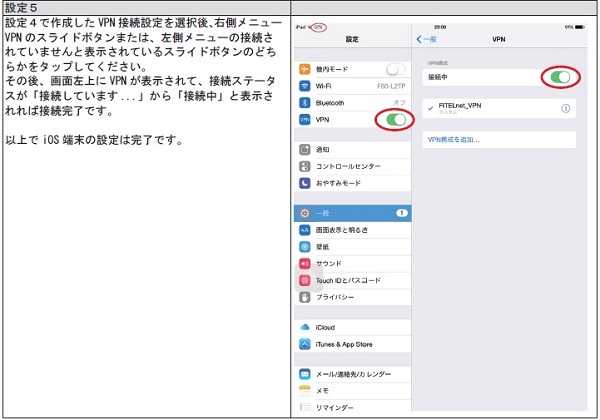This screenshot has width=600, height=420.
Task: Tap the Sounds (サウンド) icon
Action: 305,264
